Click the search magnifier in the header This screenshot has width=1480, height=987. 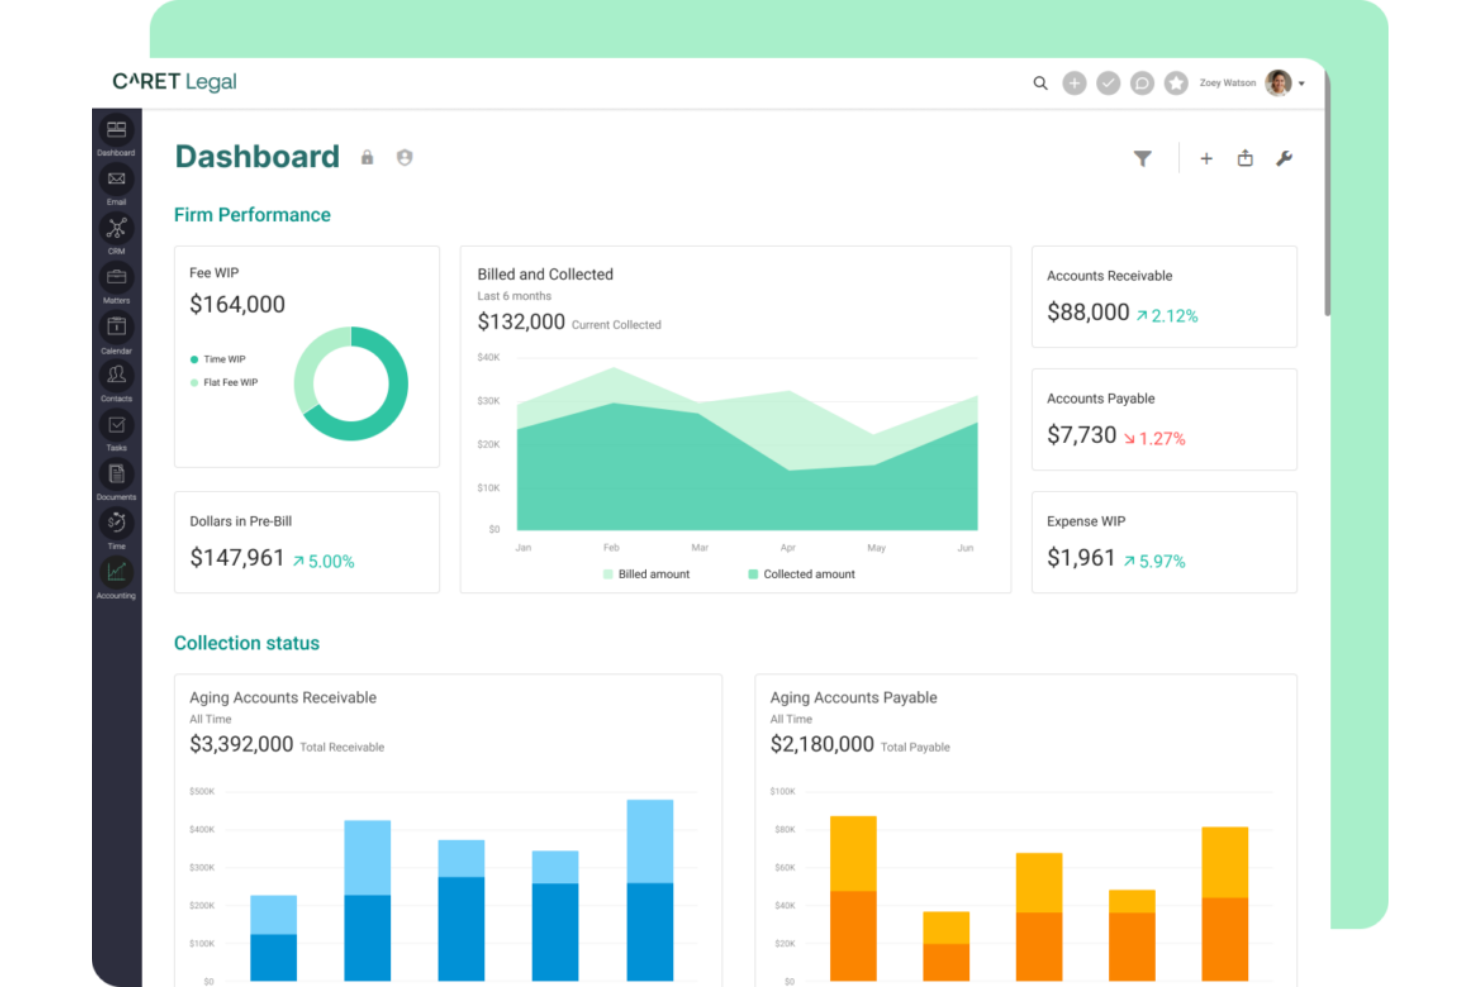(x=1040, y=83)
